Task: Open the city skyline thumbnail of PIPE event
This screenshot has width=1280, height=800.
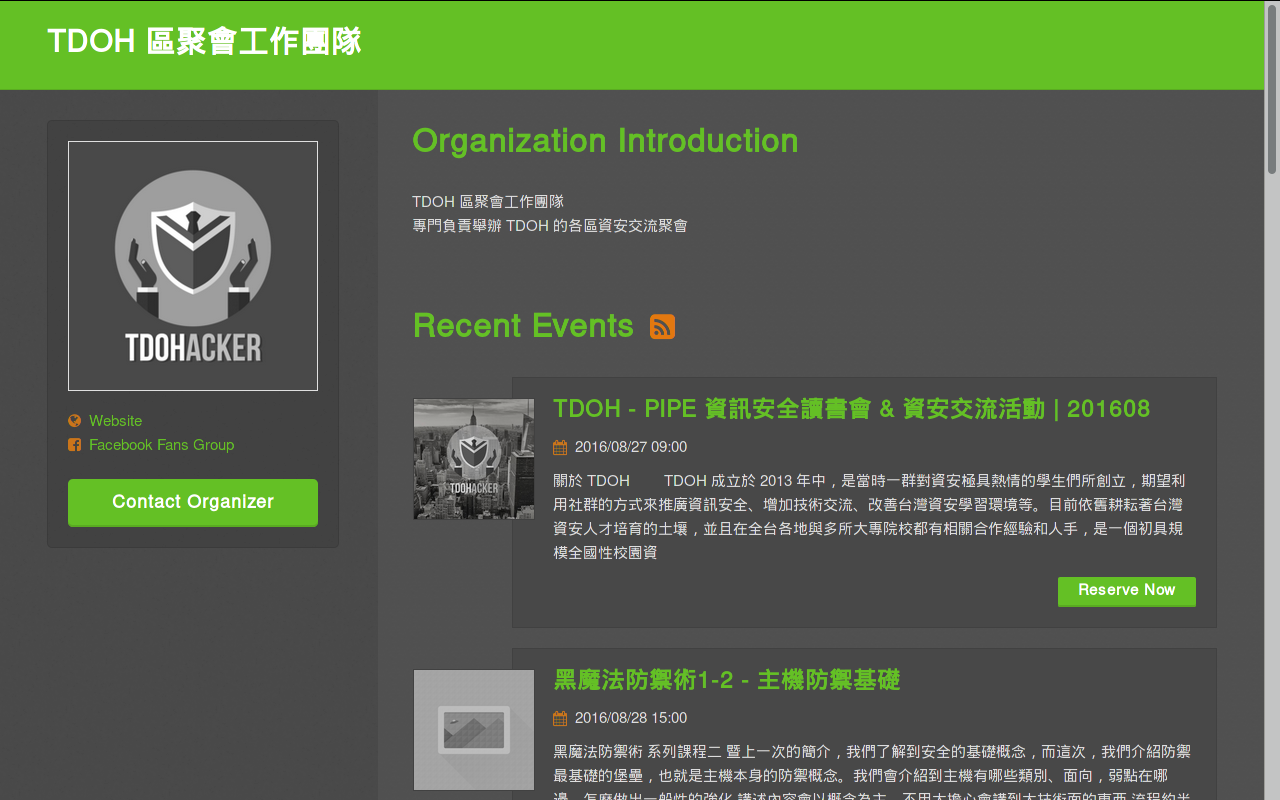Action: pos(474,459)
